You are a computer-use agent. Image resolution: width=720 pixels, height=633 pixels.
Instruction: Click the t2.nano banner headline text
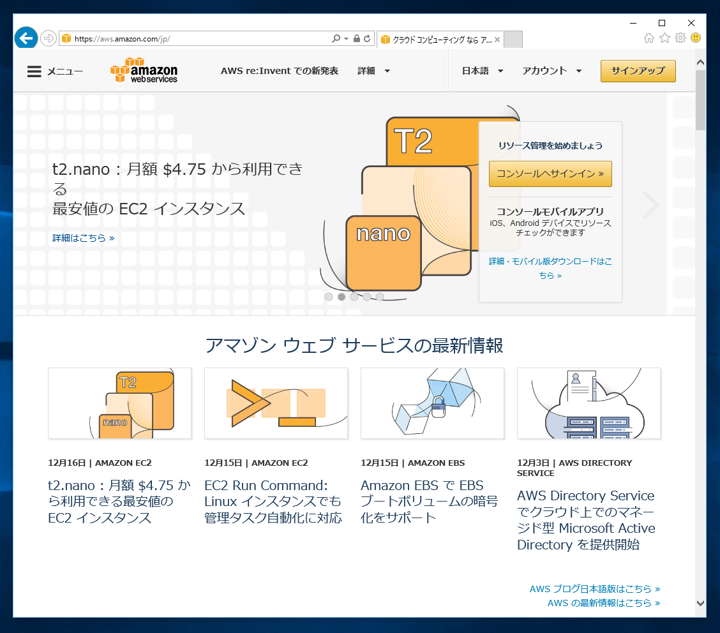point(178,189)
